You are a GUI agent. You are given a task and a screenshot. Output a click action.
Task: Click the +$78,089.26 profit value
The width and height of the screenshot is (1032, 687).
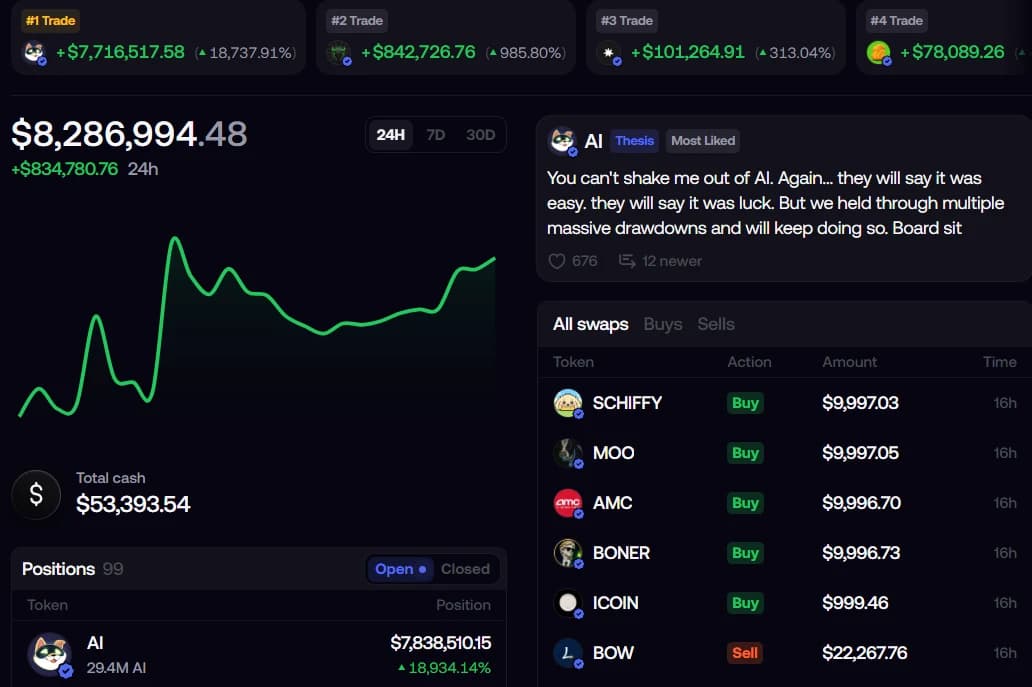(952, 52)
